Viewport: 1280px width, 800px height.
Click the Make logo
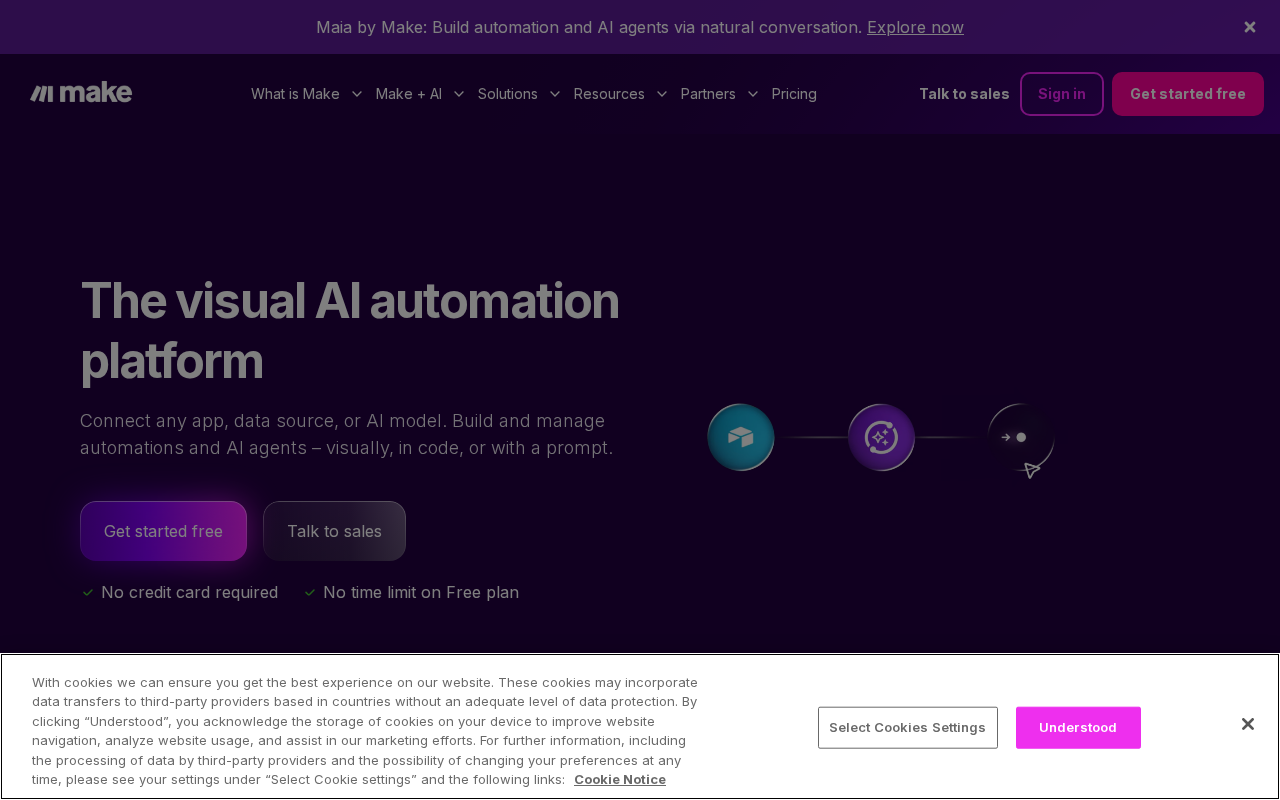point(81,93)
